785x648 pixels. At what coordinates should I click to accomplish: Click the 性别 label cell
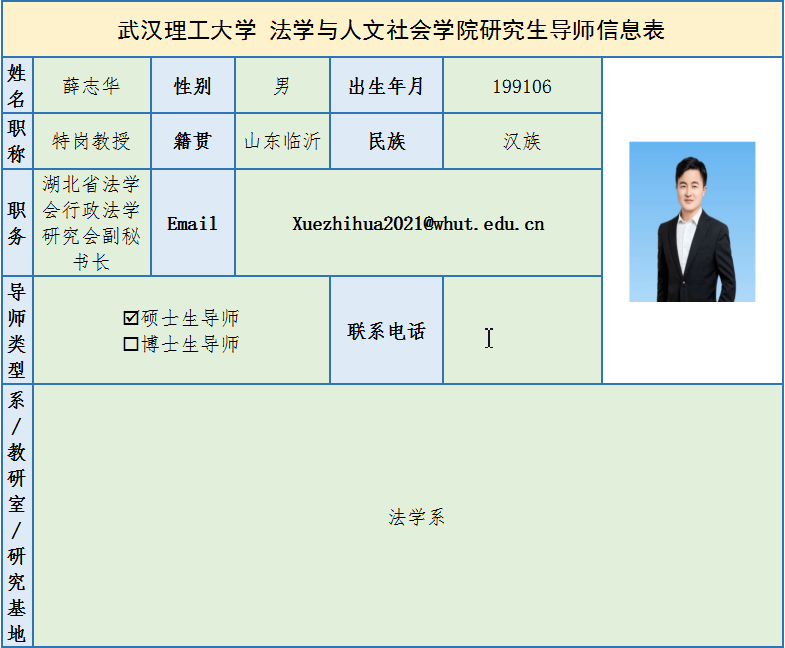tap(193, 86)
